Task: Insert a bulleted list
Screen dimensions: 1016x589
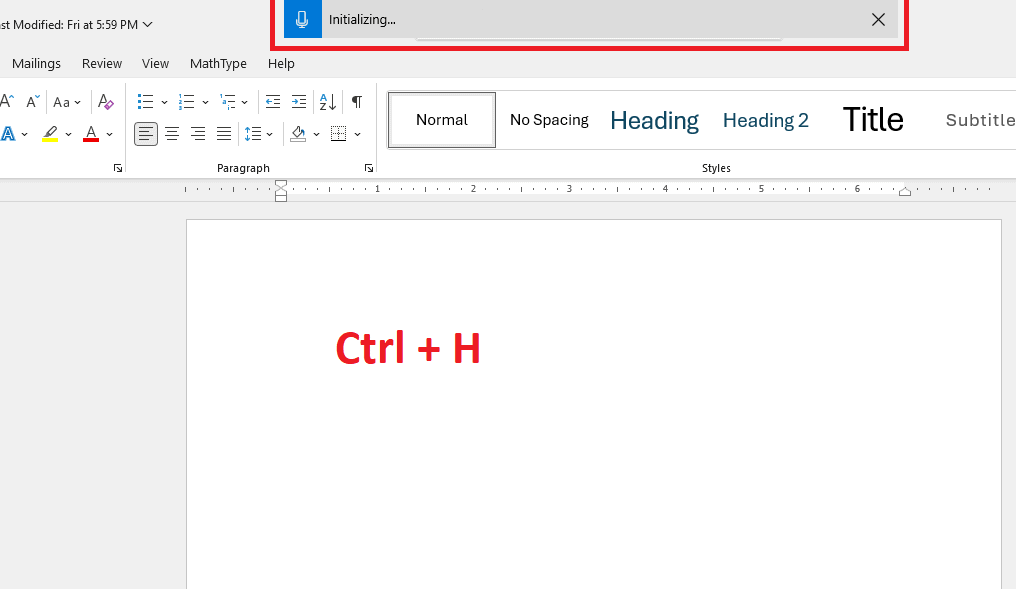Action: coord(145,102)
